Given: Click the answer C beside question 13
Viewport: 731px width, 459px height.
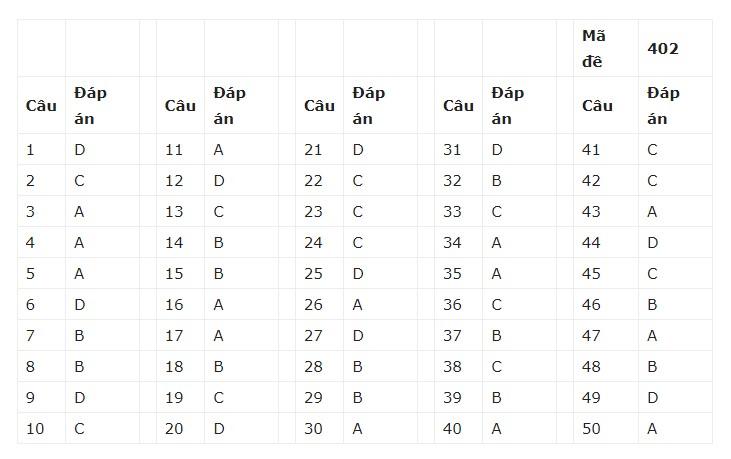Looking at the screenshot, I should [x=218, y=212].
